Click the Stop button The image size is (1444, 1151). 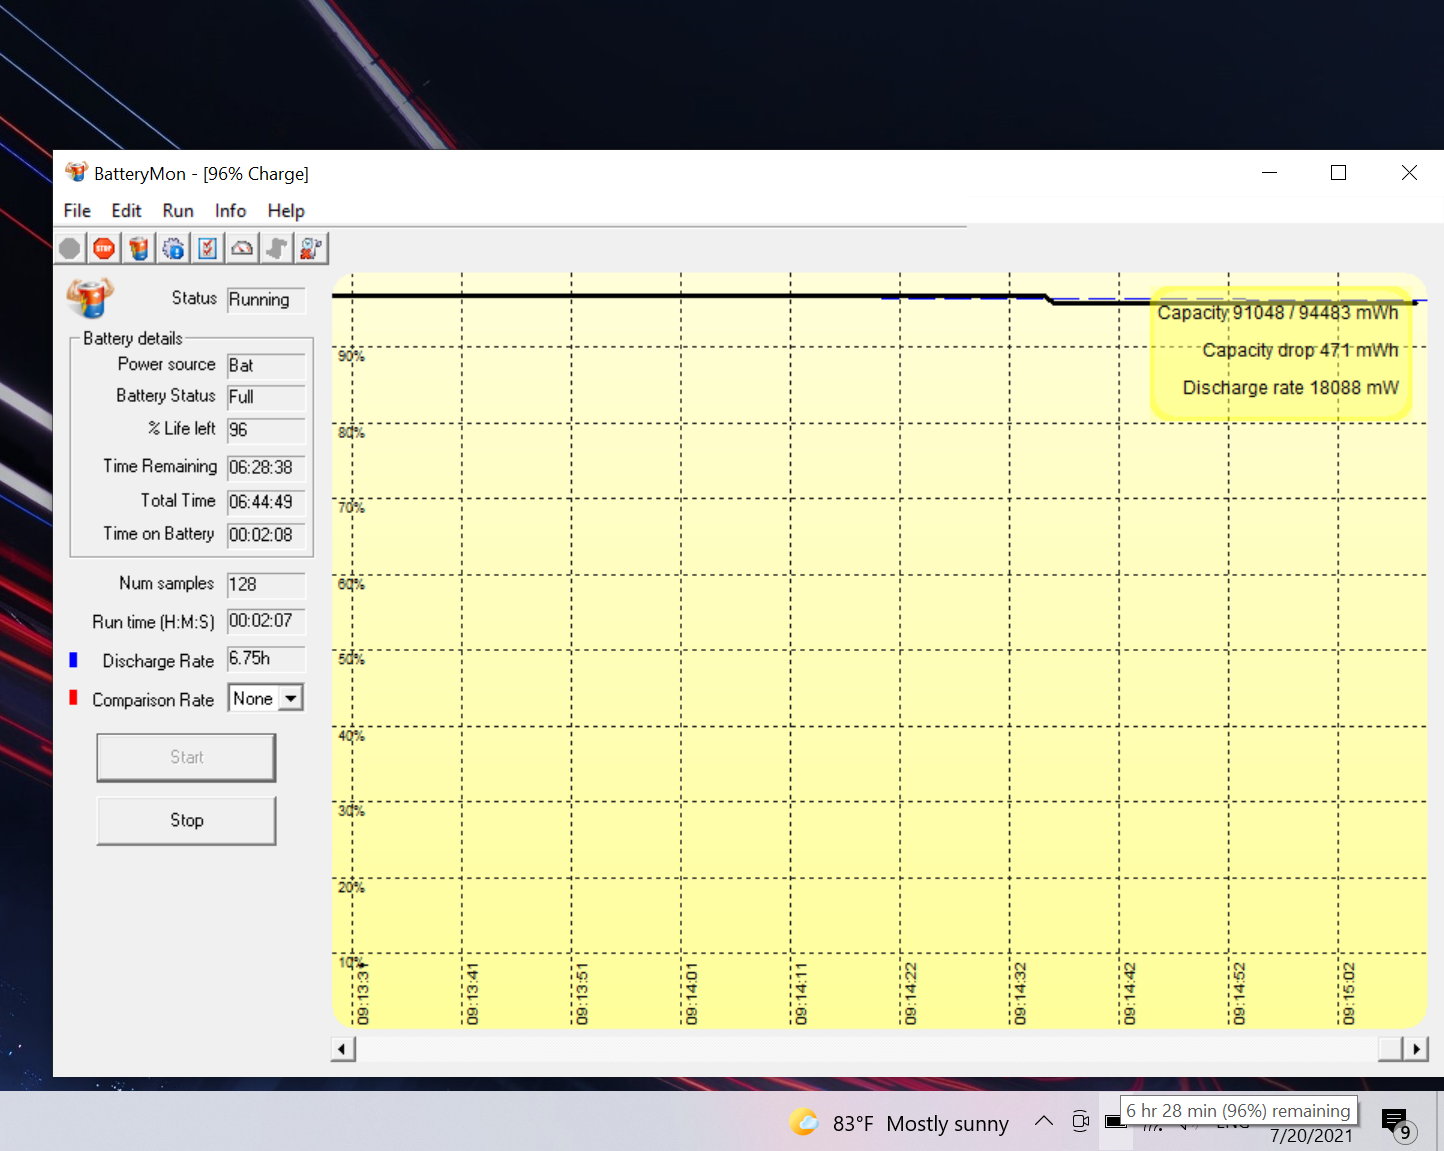(186, 821)
